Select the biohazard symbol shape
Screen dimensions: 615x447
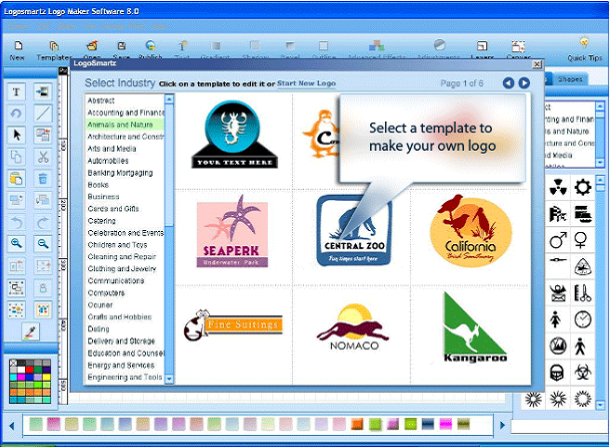(x=583, y=372)
